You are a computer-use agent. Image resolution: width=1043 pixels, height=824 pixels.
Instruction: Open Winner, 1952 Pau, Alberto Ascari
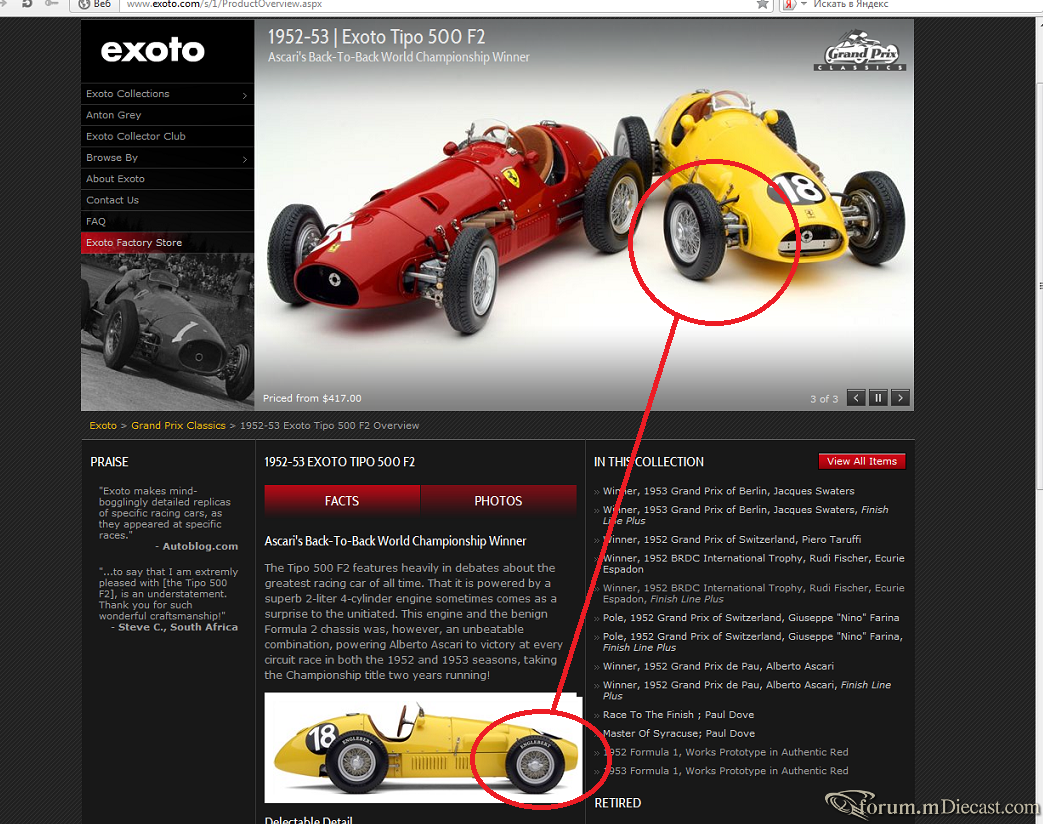[x=718, y=666]
